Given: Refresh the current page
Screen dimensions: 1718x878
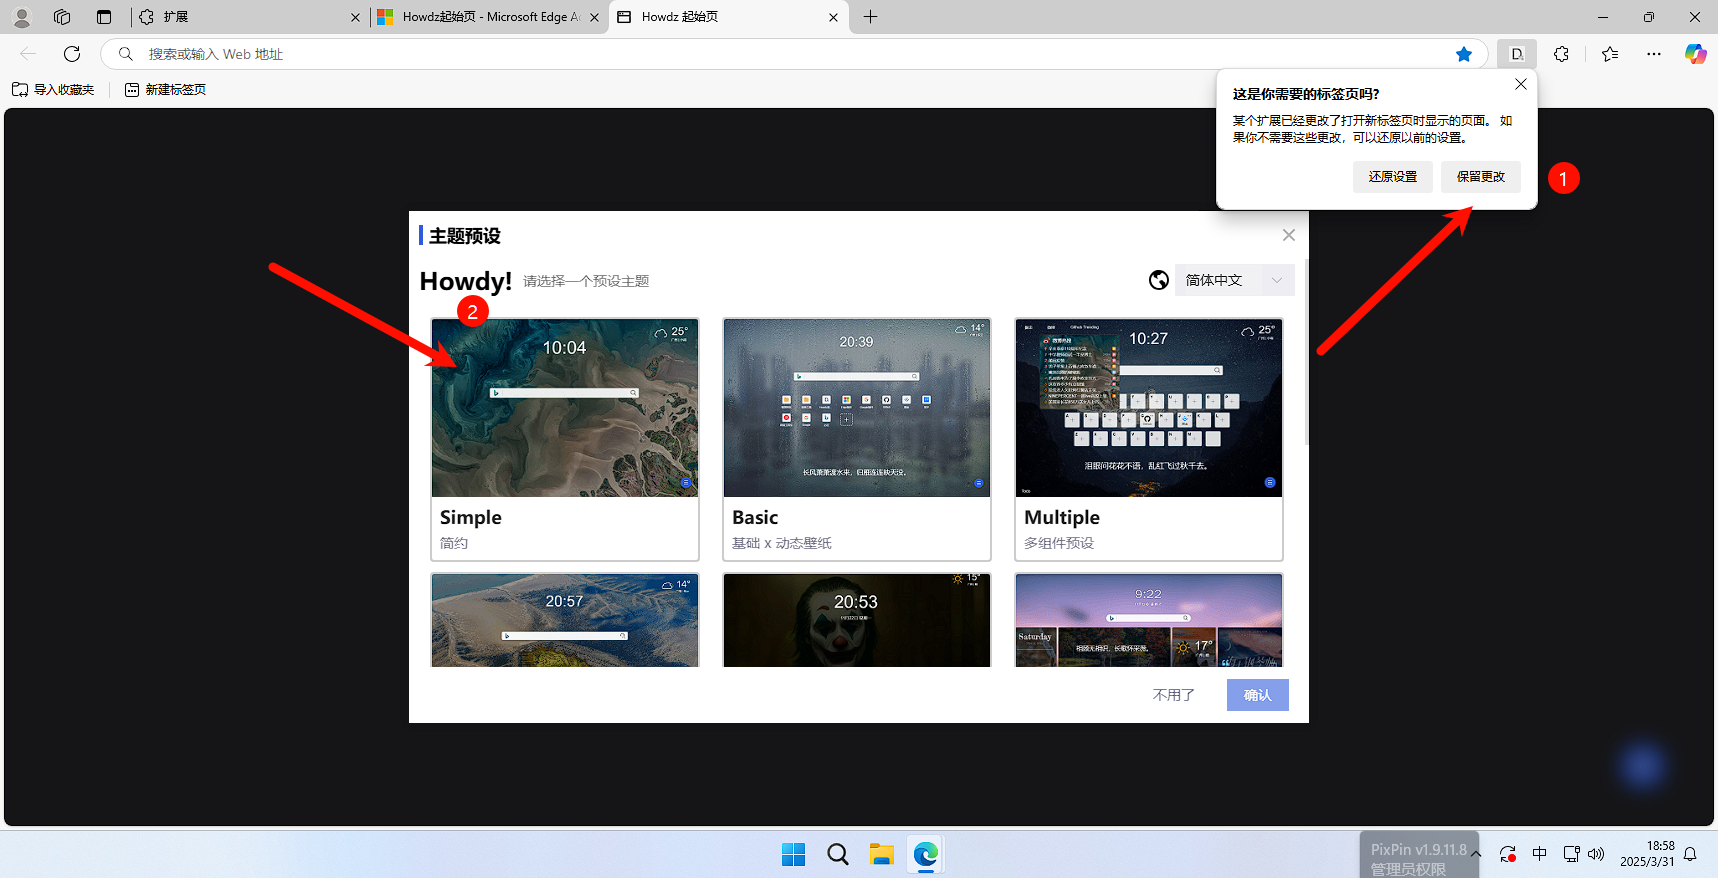Looking at the screenshot, I should (x=72, y=54).
